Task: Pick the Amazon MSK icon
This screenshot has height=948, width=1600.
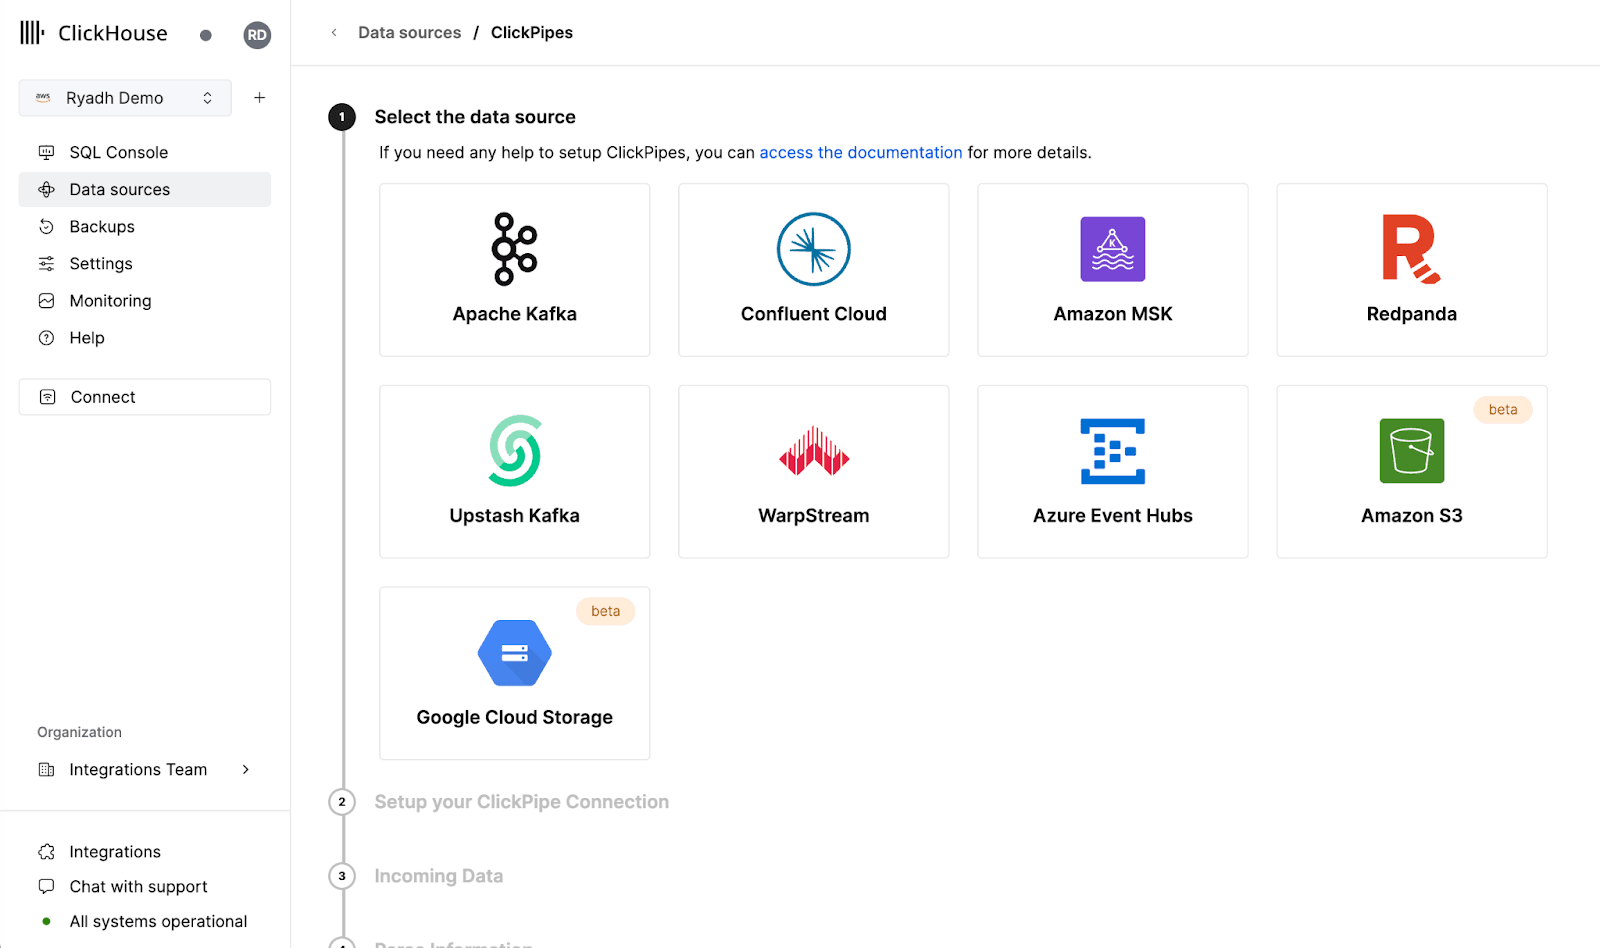Action: pos(1112,249)
